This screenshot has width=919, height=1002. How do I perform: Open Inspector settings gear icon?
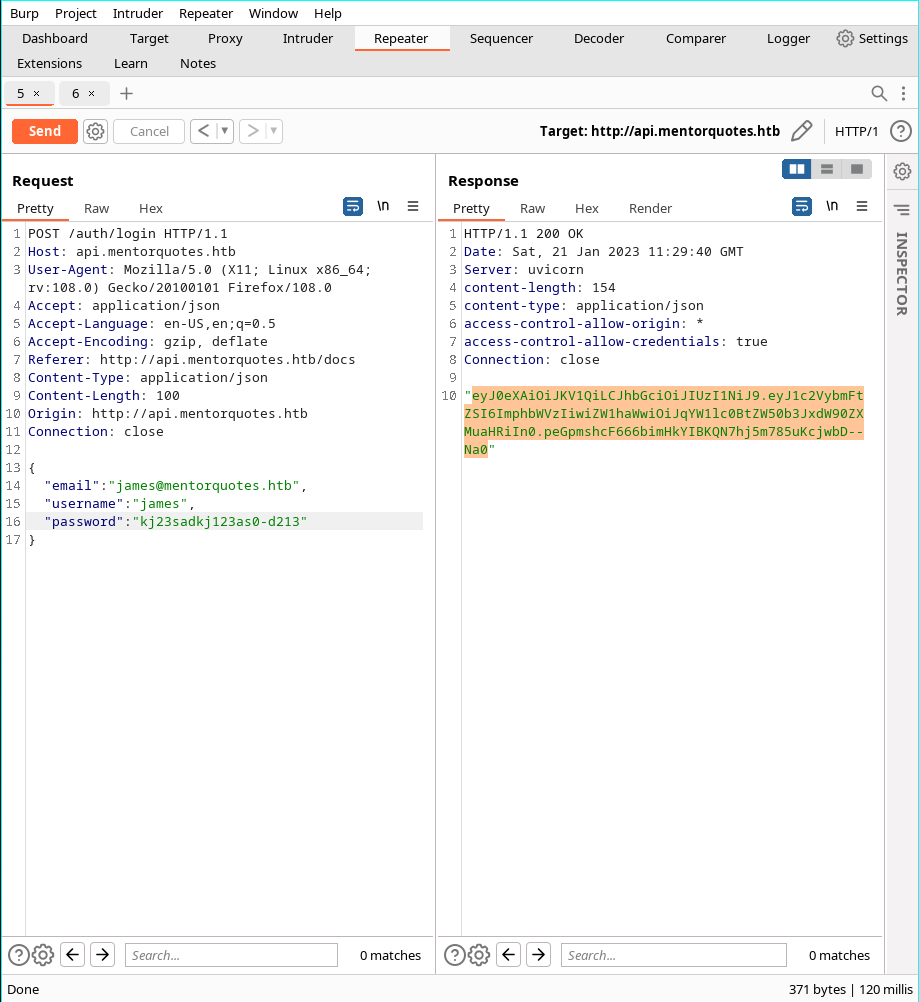[x=902, y=171]
